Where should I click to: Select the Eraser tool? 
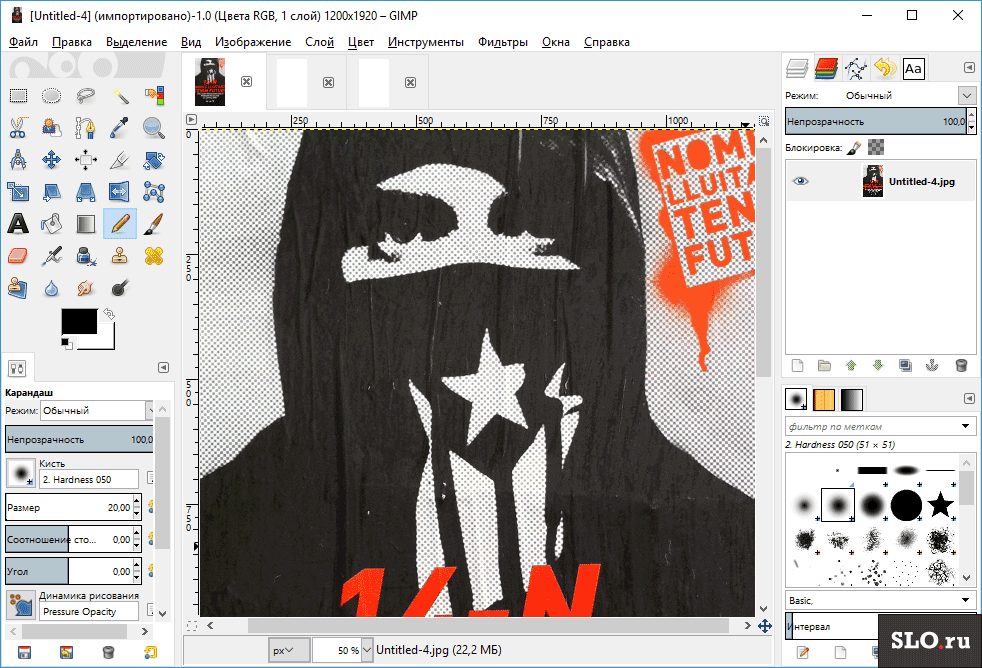tap(18, 255)
